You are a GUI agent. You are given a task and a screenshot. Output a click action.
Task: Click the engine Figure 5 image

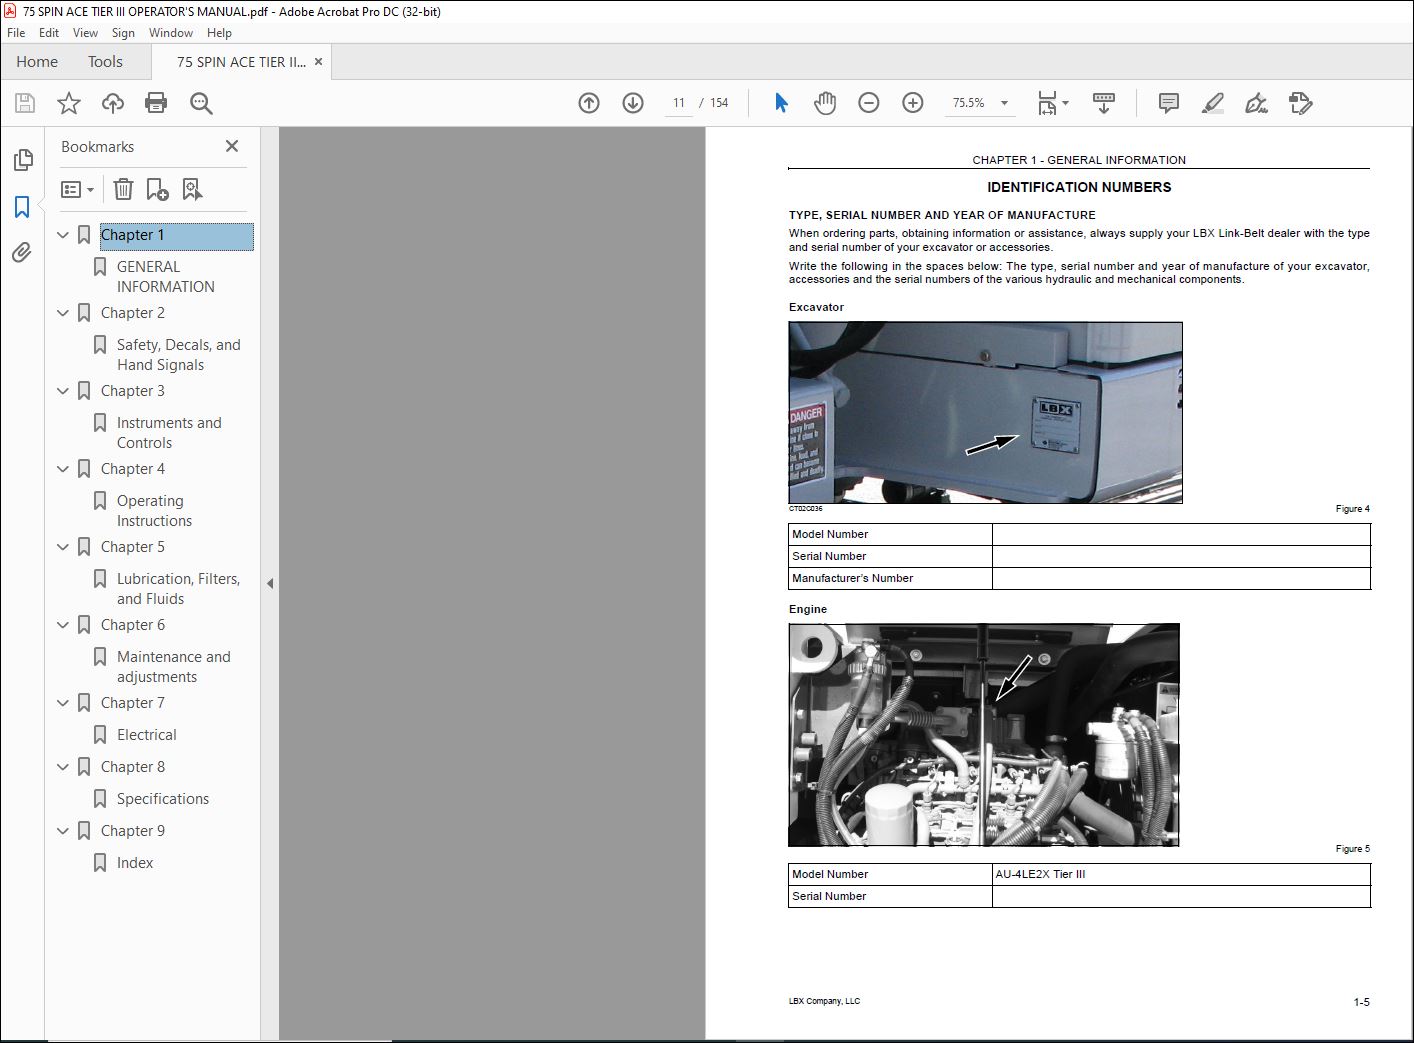pos(984,735)
